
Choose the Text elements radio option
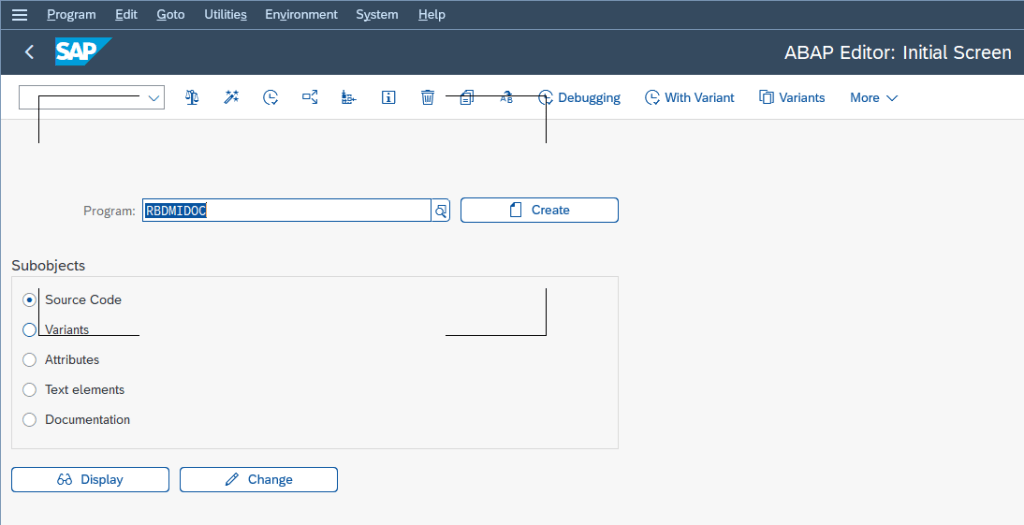click(29, 390)
